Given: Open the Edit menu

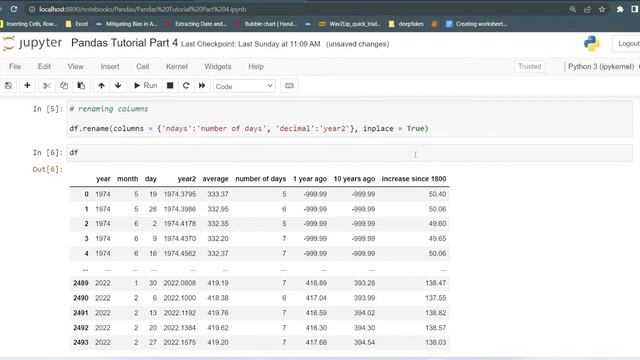Looking at the screenshot, I should coord(44,67).
